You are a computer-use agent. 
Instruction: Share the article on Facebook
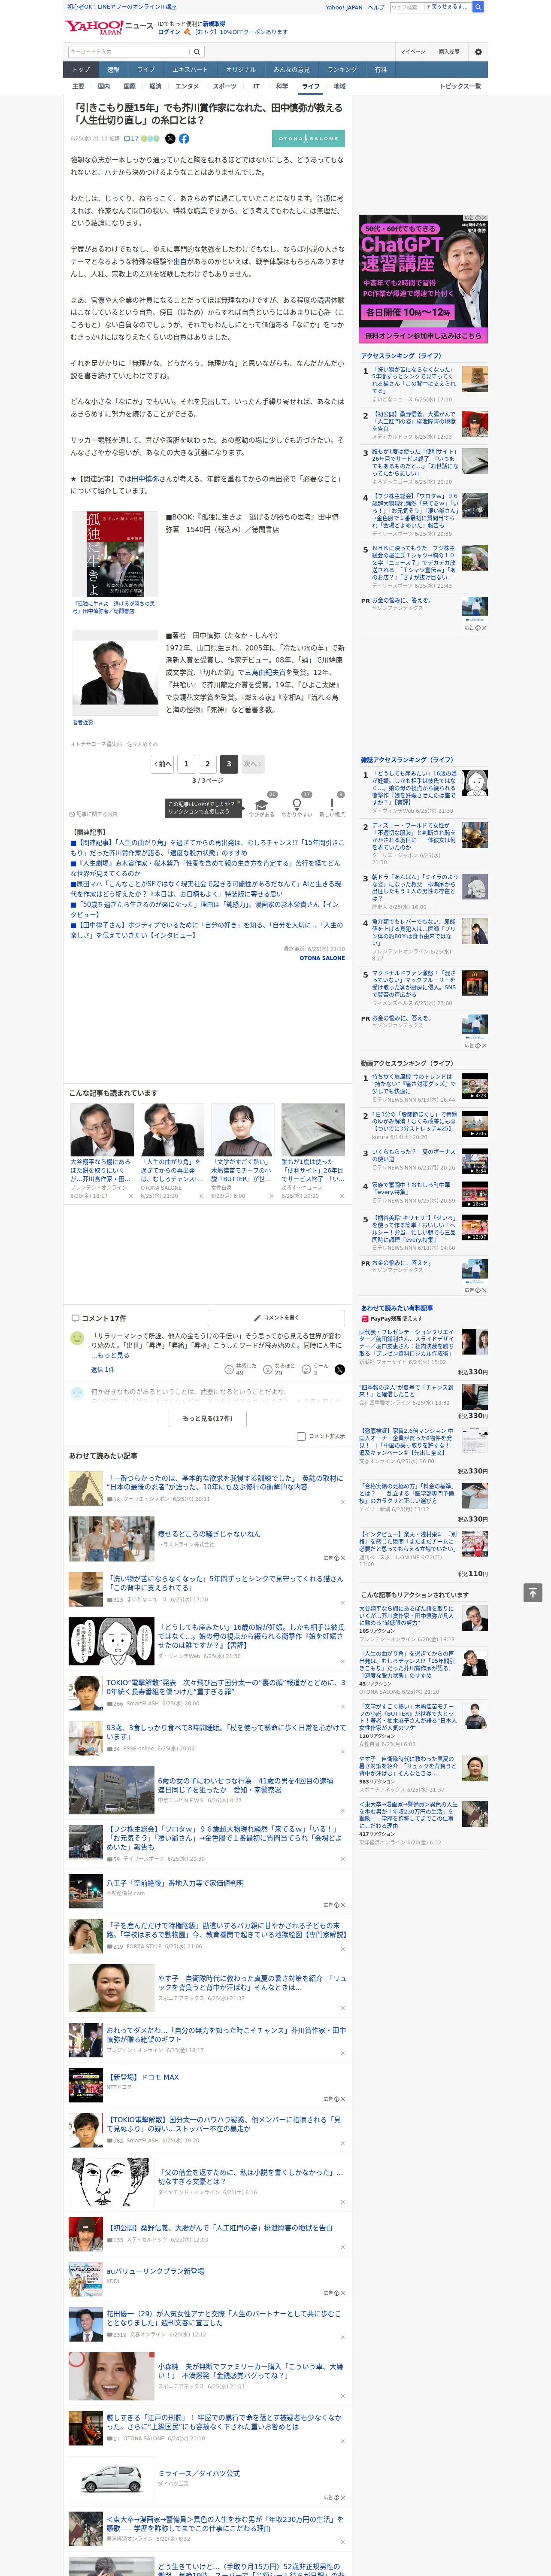(x=184, y=139)
